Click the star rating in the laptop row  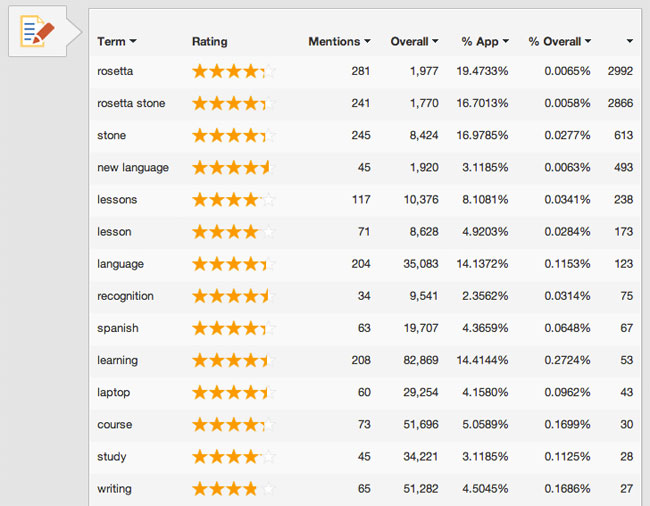point(234,392)
